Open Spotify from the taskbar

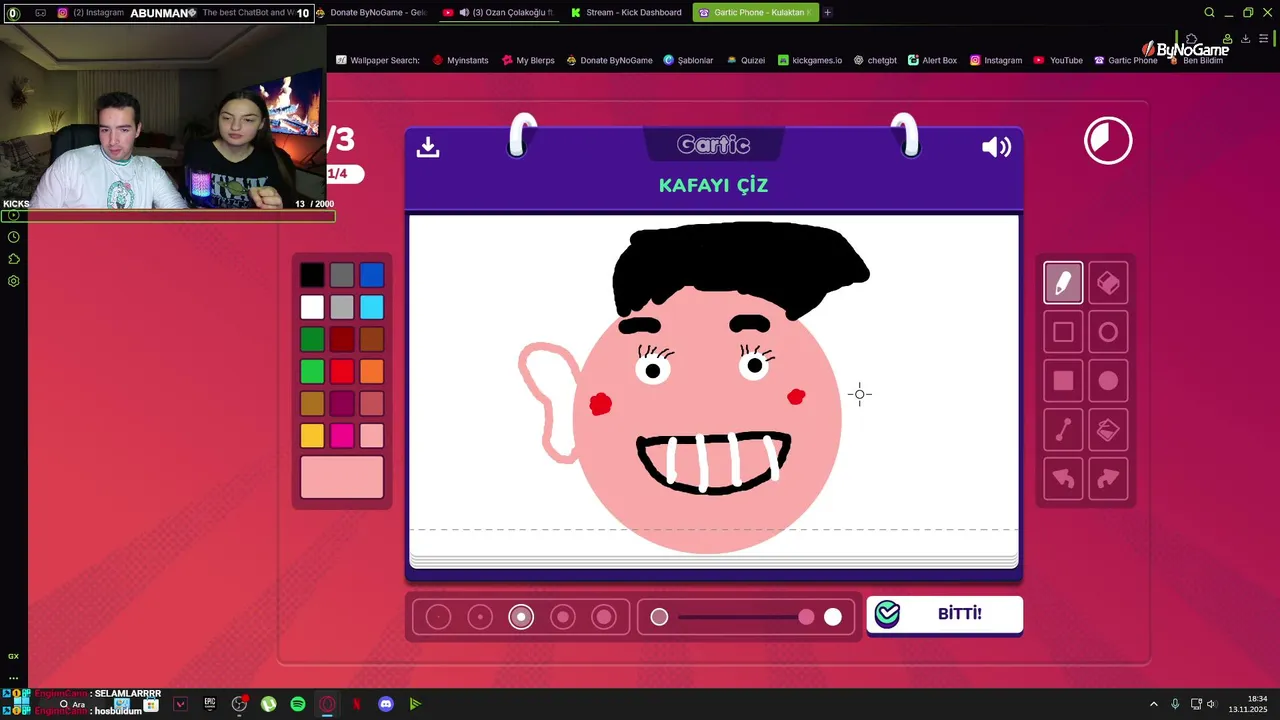[x=298, y=704]
